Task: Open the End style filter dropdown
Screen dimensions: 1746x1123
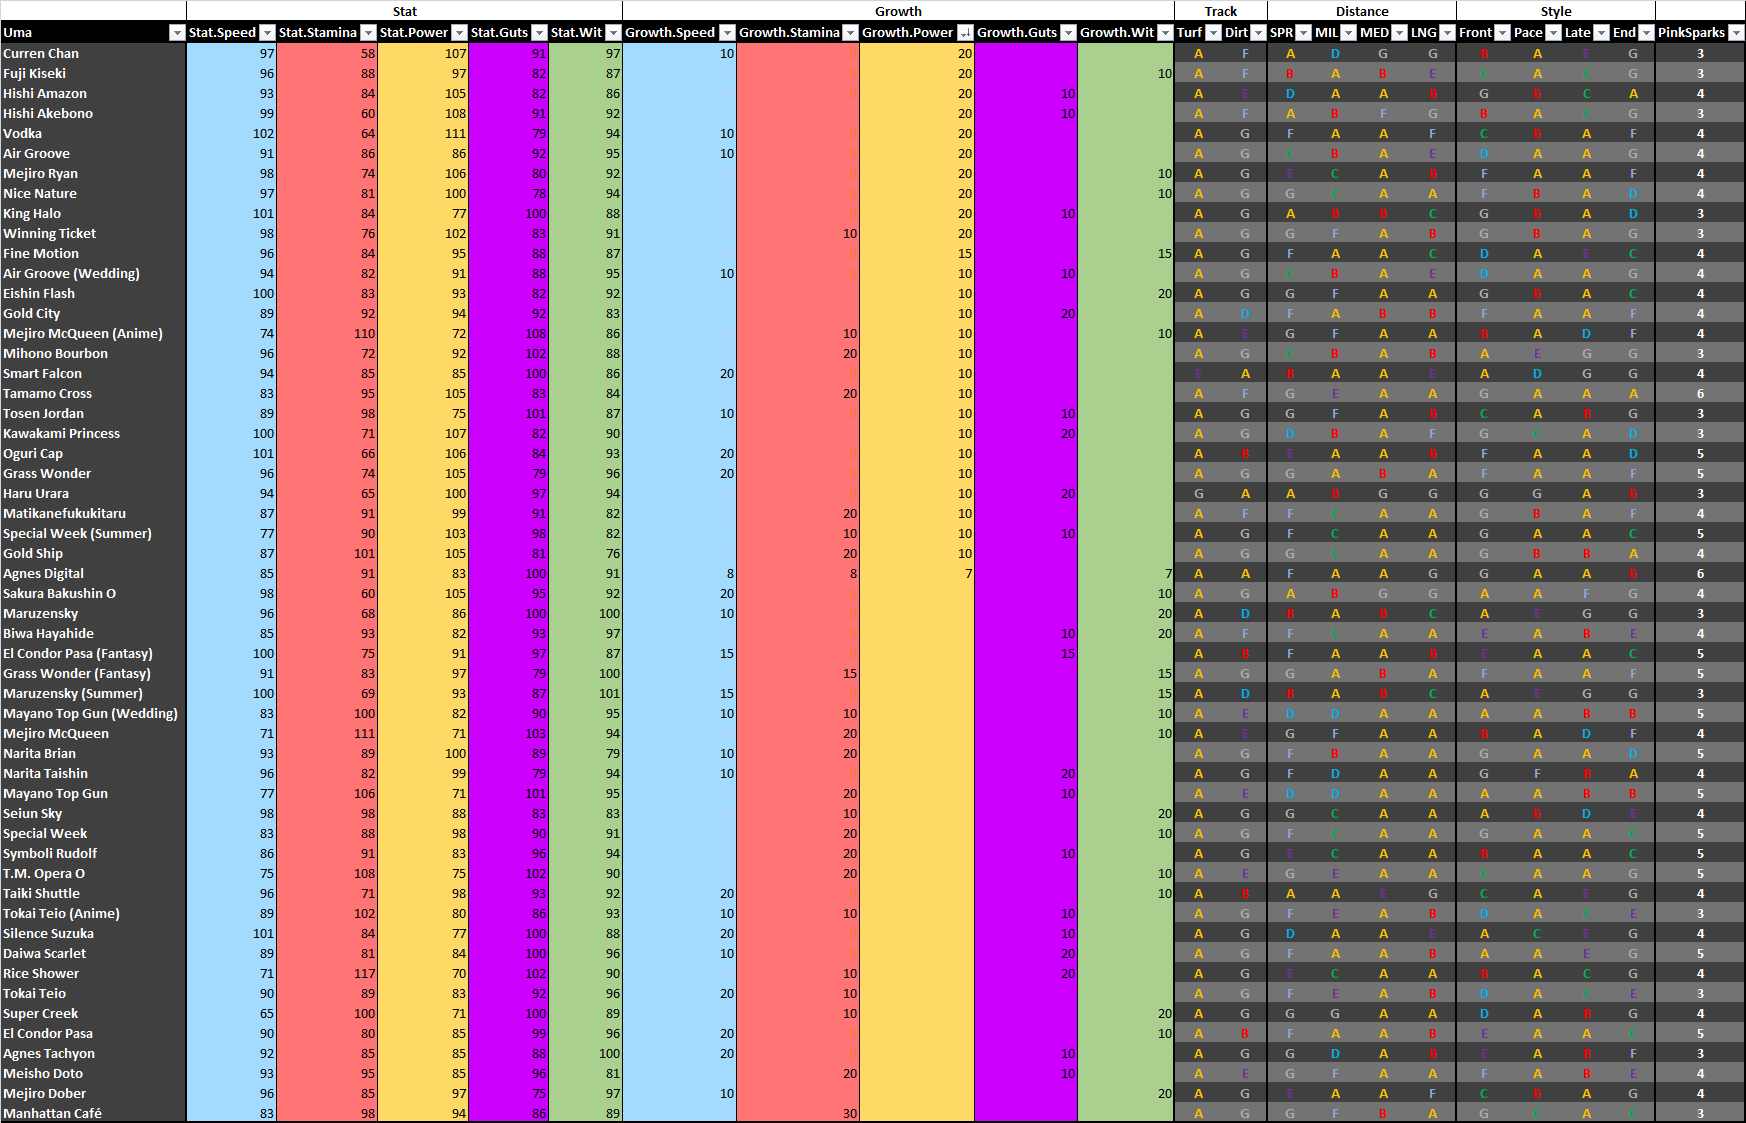Action: coord(1646,33)
